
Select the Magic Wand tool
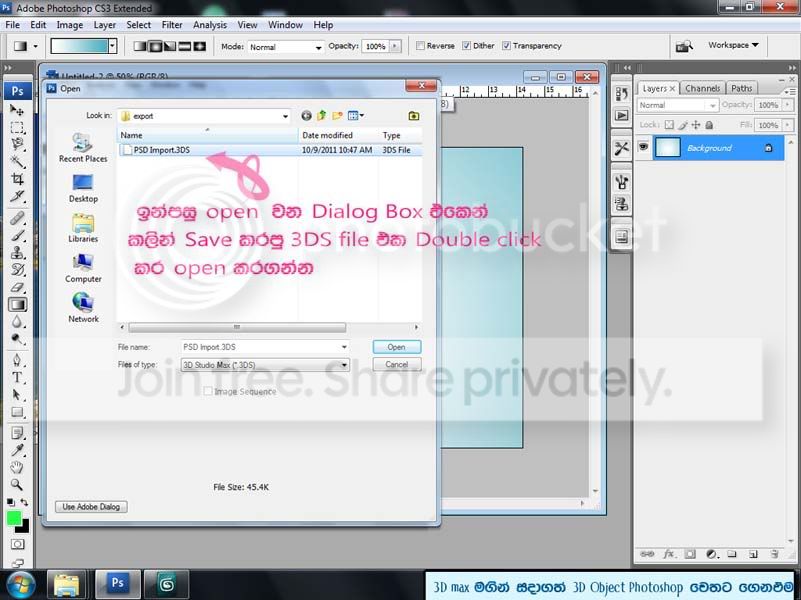tap(17, 162)
